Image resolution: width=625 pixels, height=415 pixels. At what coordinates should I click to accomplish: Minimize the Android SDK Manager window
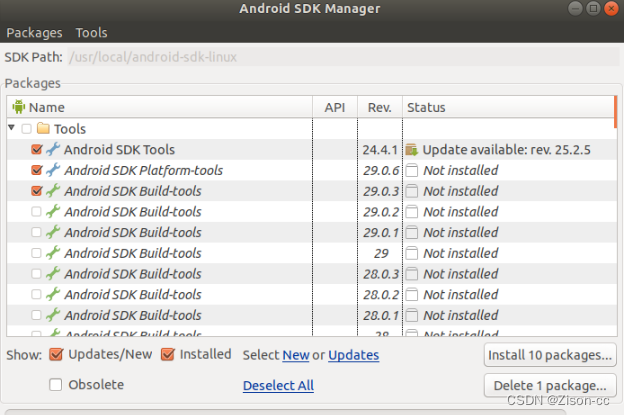pyautogui.click(x=575, y=8)
